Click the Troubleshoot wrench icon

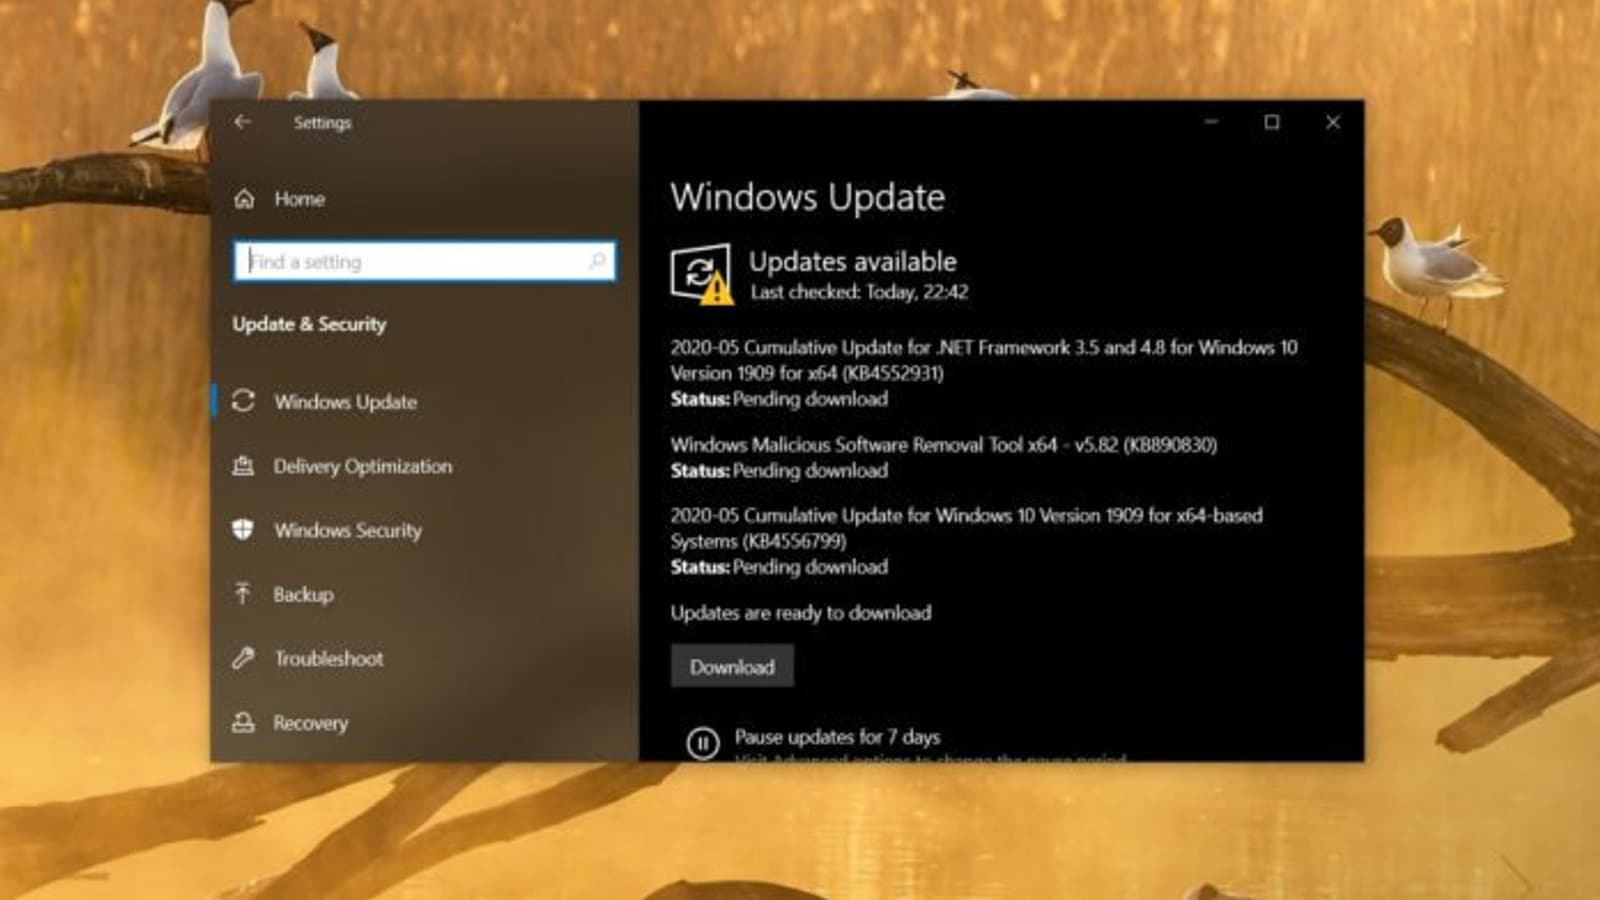tap(243, 658)
